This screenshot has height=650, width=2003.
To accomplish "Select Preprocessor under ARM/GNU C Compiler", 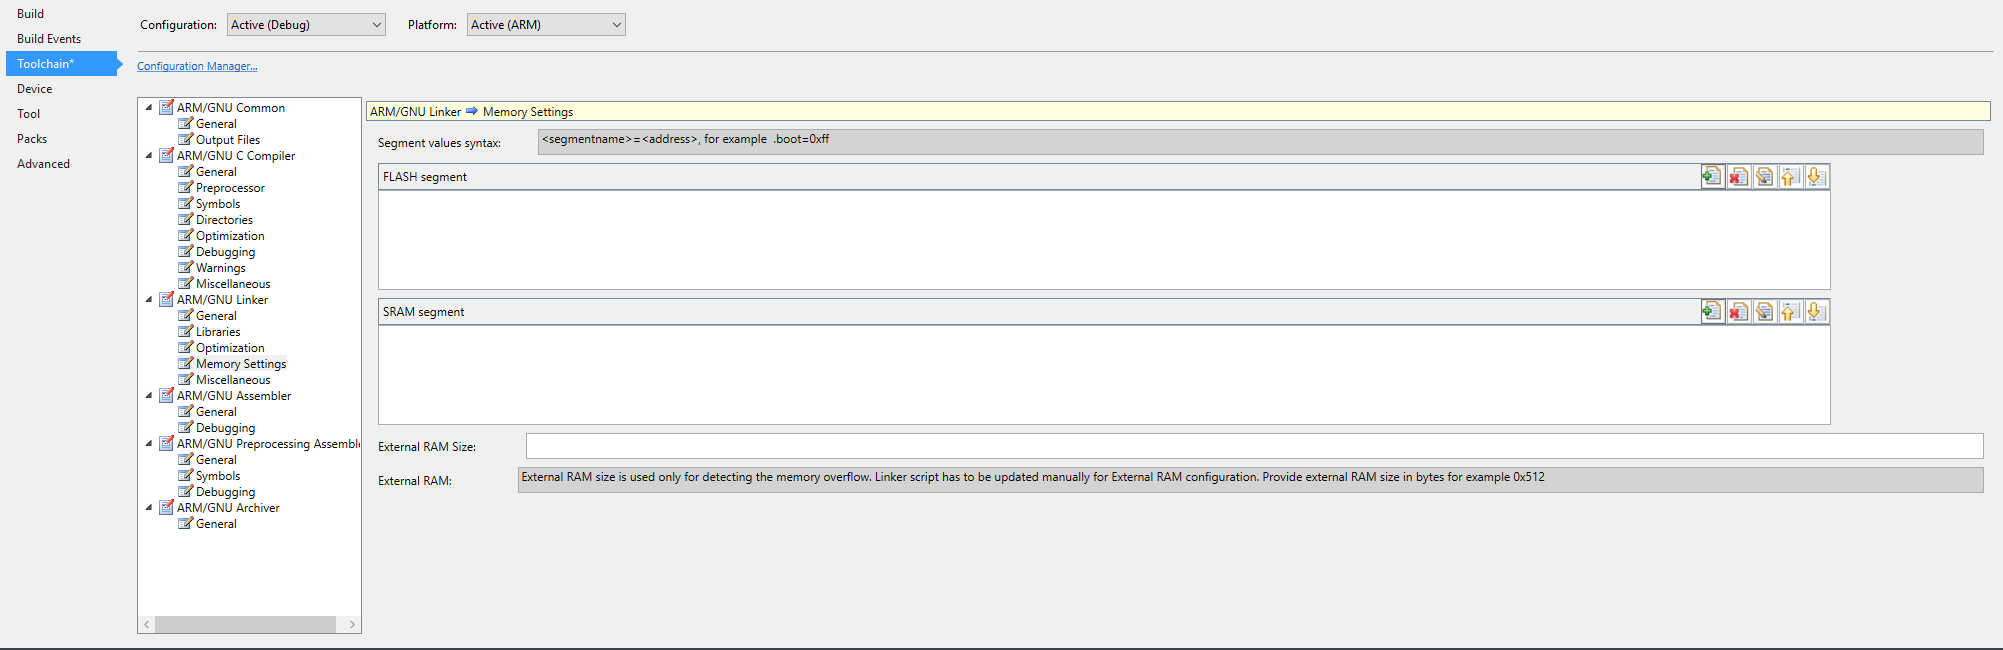I will pos(230,188).
